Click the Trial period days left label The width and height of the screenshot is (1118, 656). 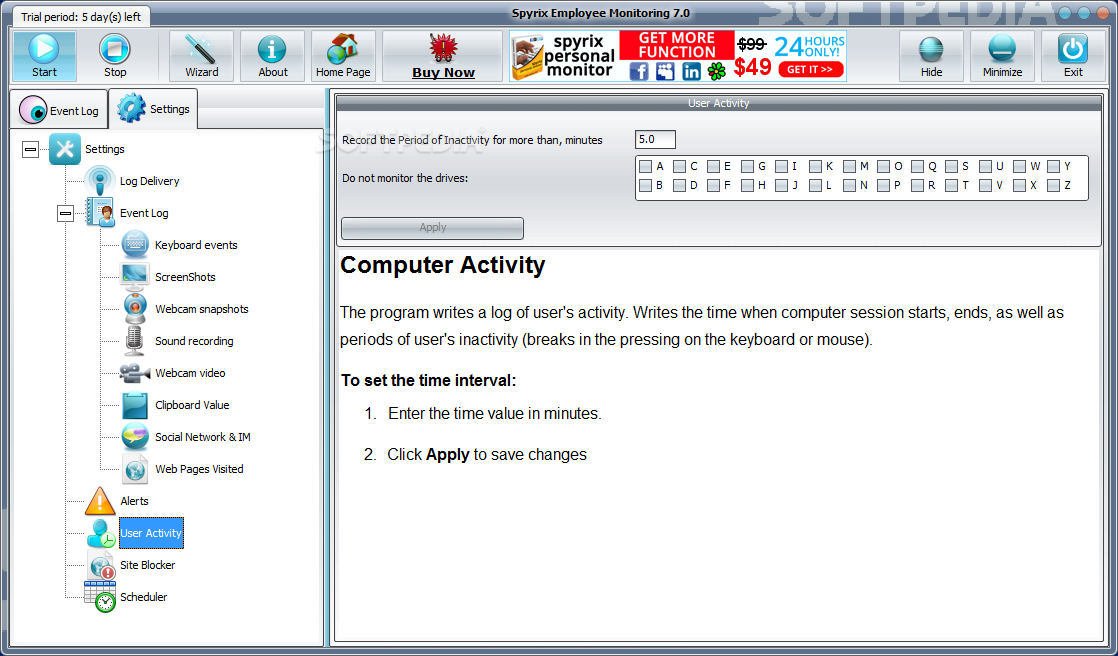point(81,16)
